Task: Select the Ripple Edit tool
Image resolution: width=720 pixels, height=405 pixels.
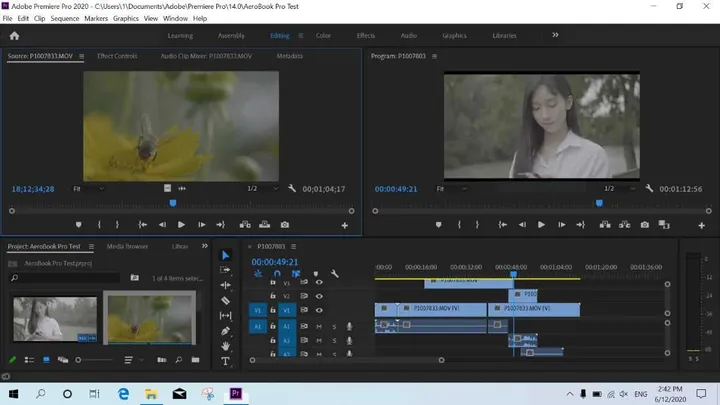Action: [x=225, y=285]
